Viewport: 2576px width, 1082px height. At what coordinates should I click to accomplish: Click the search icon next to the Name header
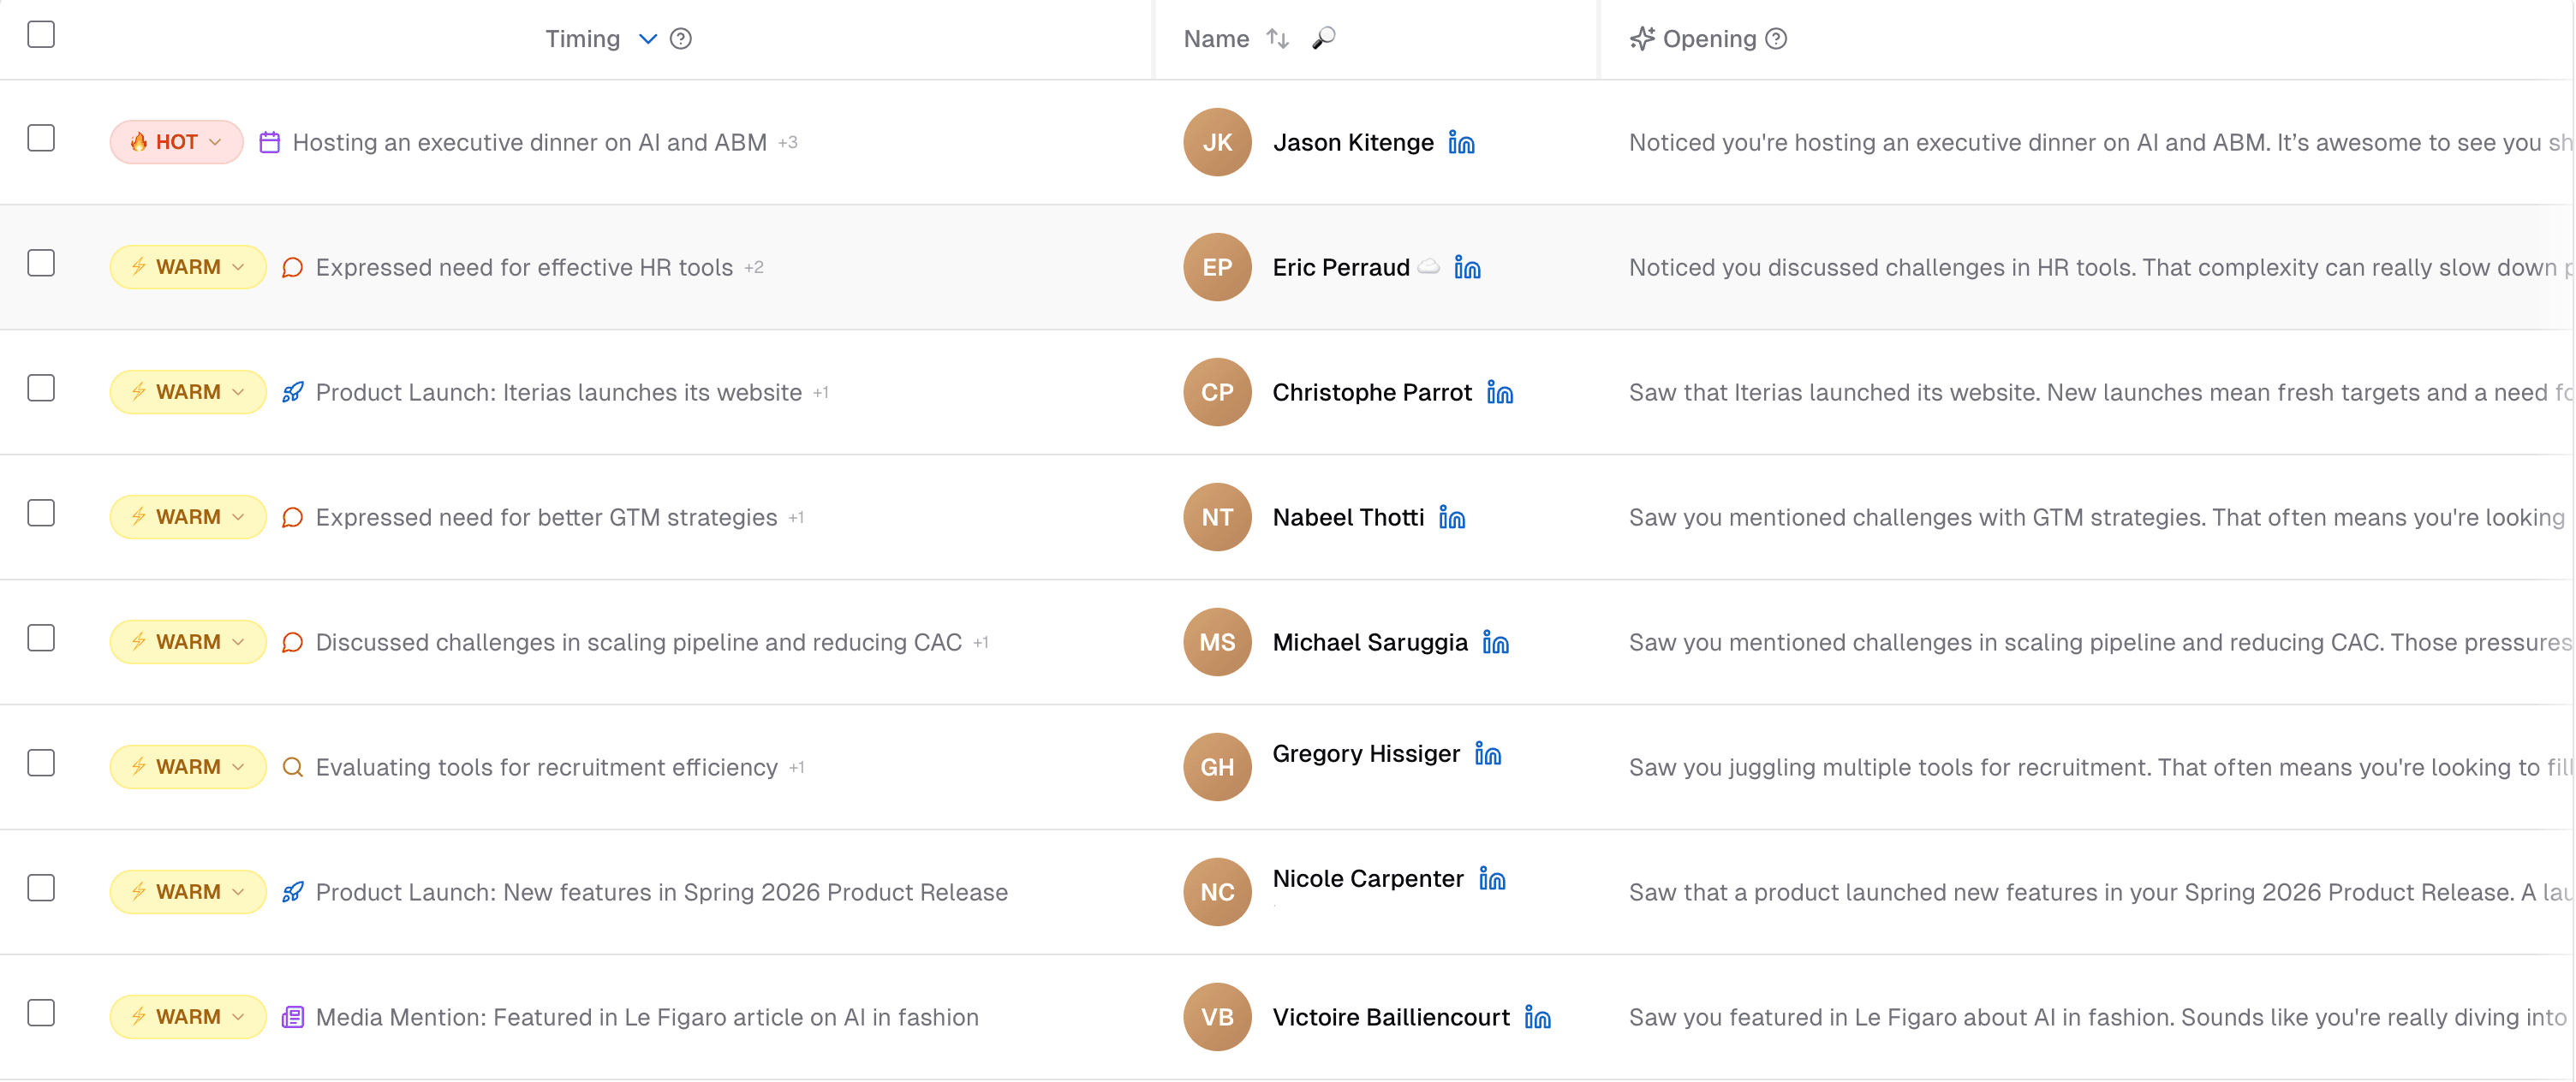[x=1322, y=38]
